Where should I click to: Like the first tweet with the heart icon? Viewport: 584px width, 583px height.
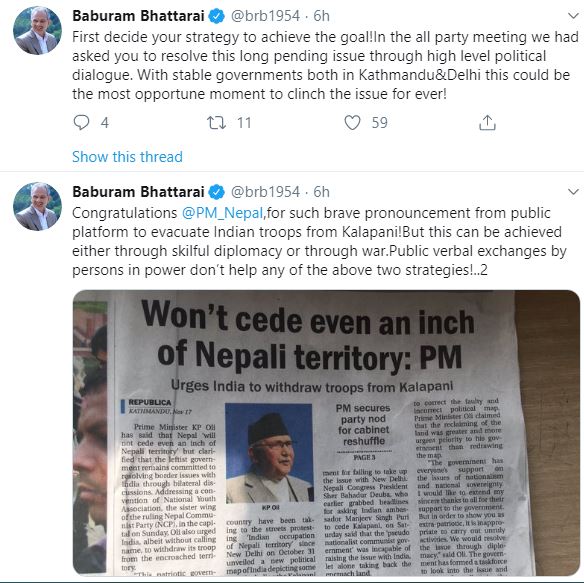click(352, 123)
